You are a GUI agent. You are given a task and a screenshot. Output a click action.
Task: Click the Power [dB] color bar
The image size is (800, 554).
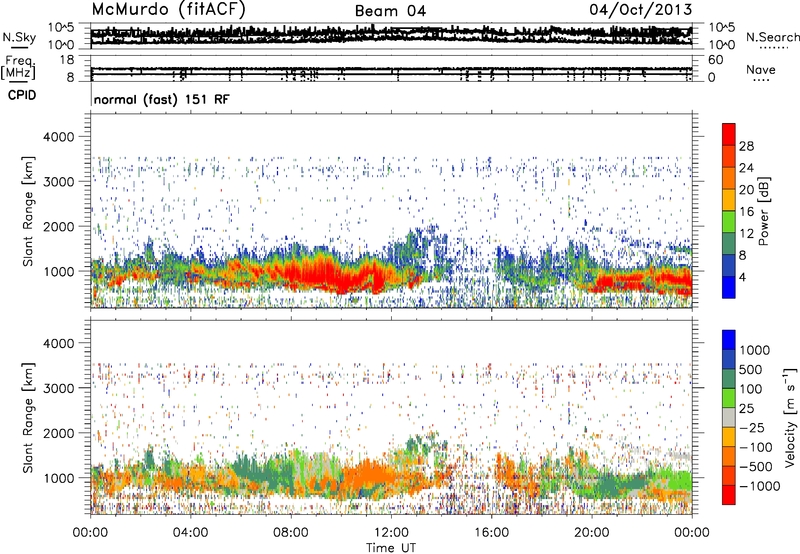[729, 211]
